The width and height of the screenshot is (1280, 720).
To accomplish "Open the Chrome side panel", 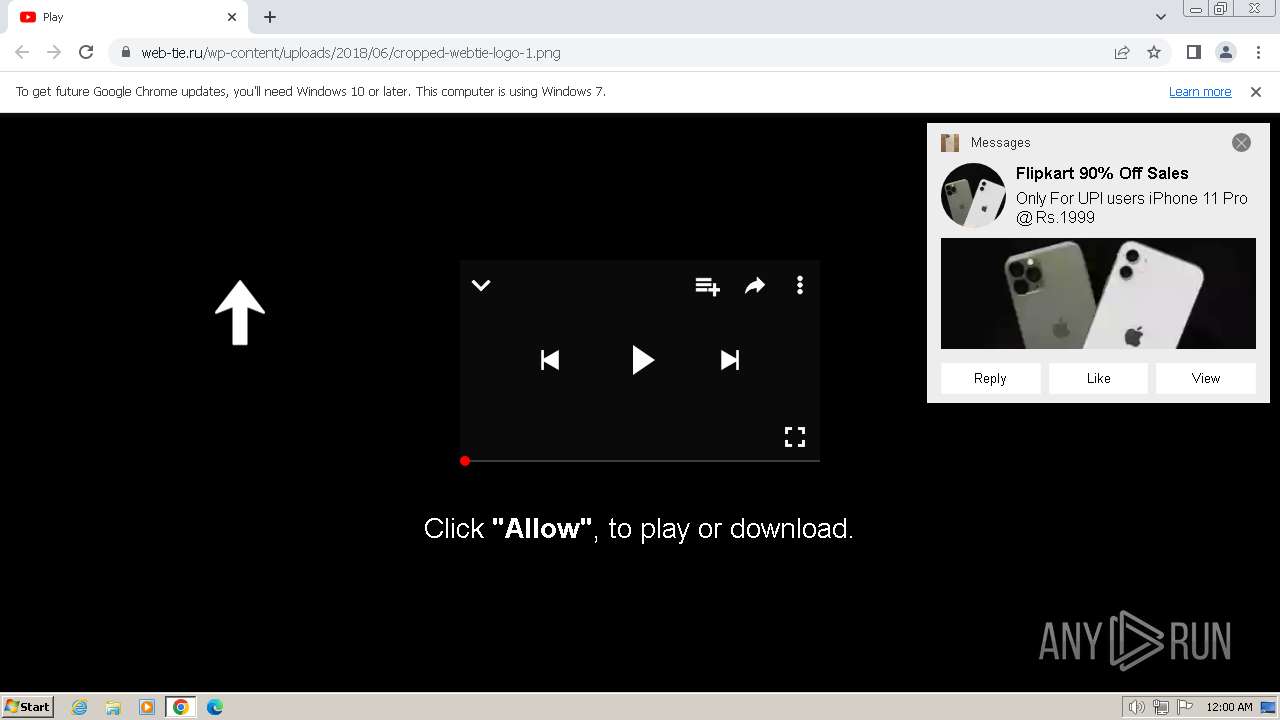I will pyautogui.click(x=1193, y=52).
